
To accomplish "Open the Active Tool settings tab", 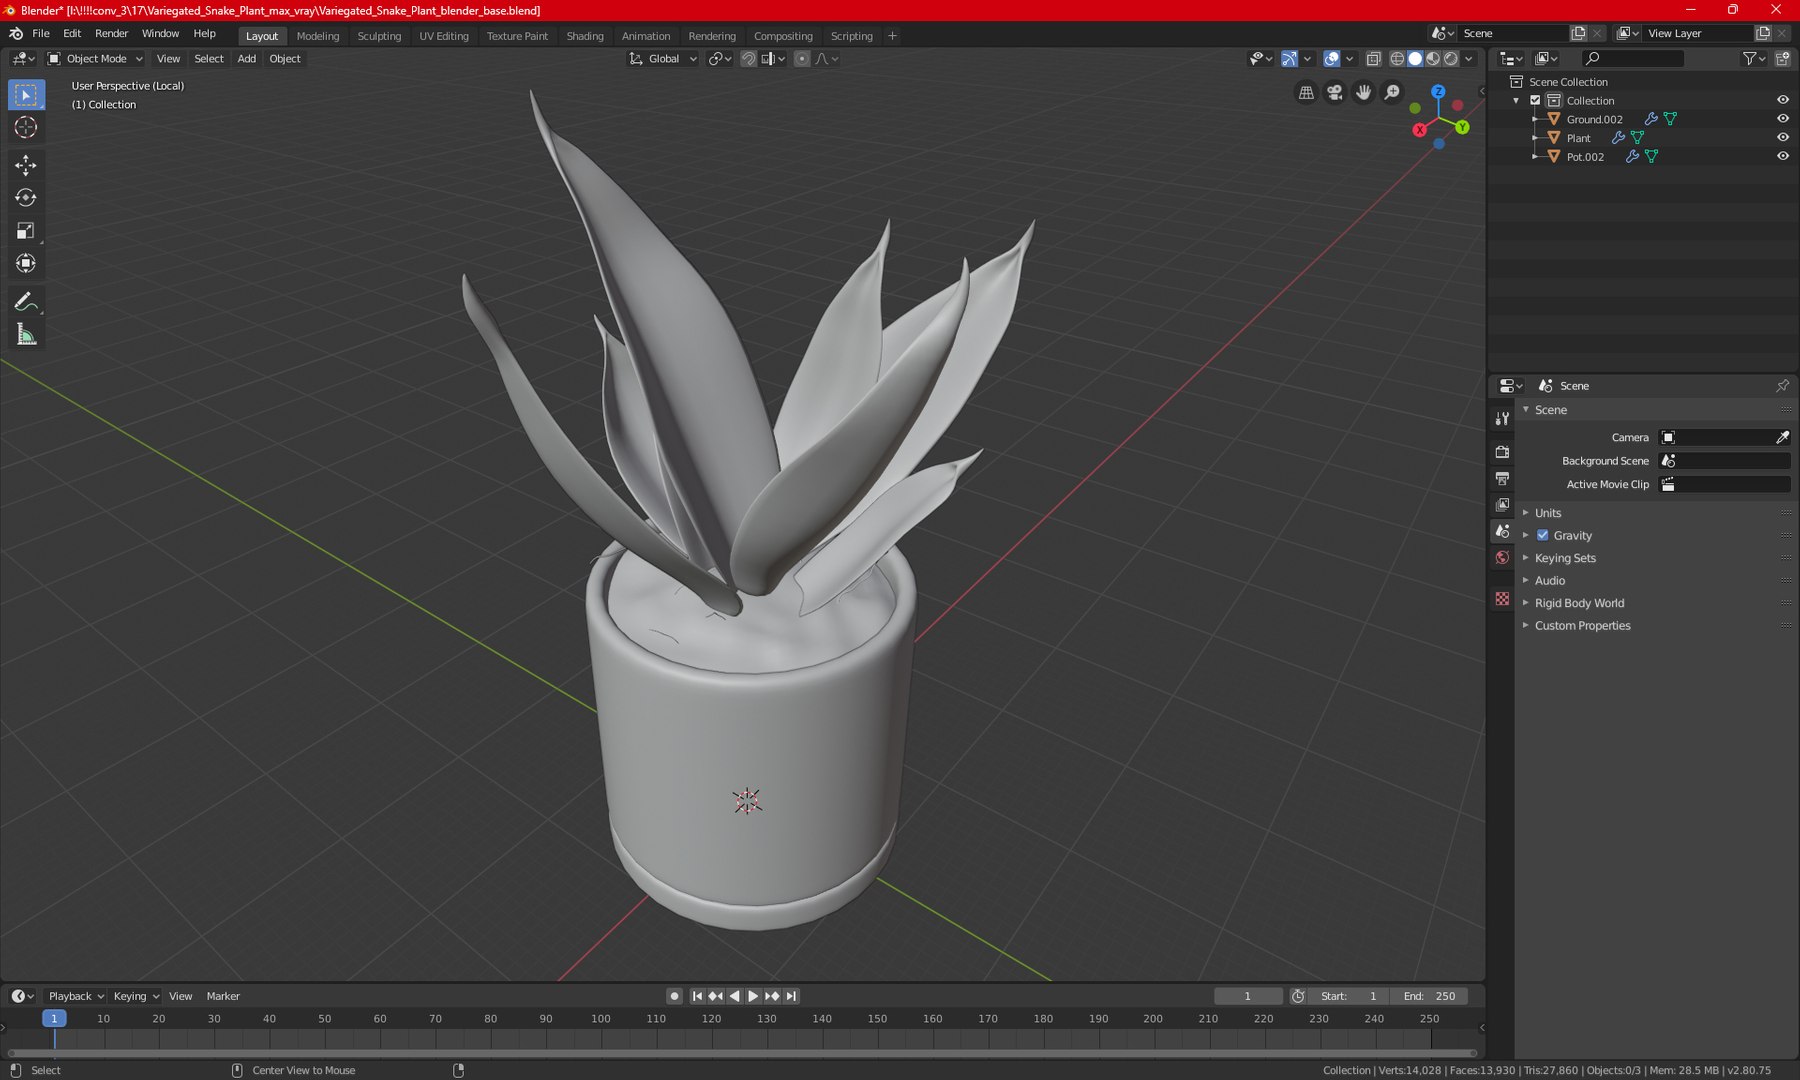I will coord(1502,419).
